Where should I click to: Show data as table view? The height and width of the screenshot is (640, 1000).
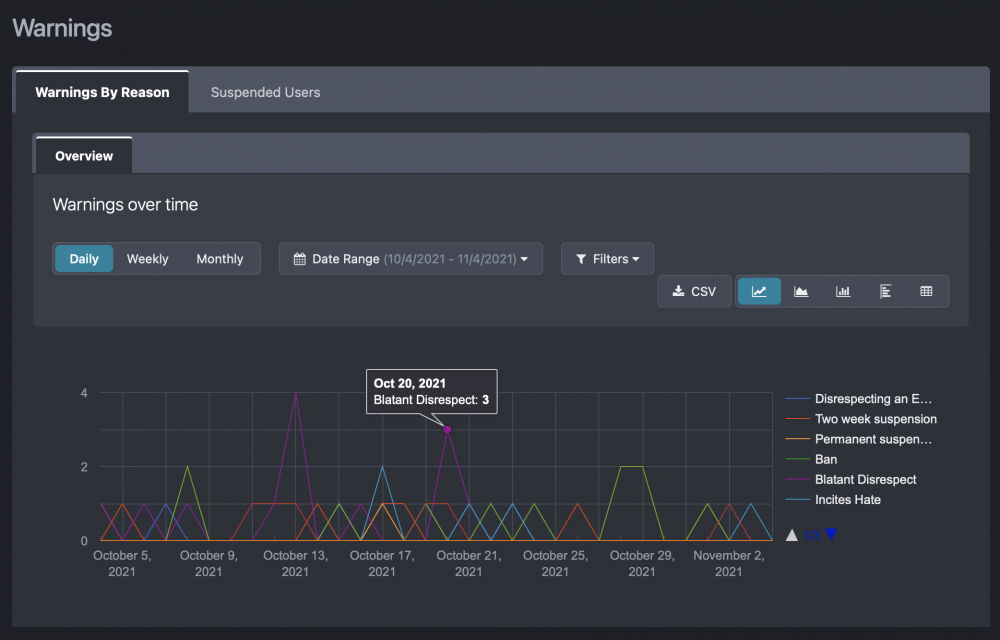pos(926,291)
